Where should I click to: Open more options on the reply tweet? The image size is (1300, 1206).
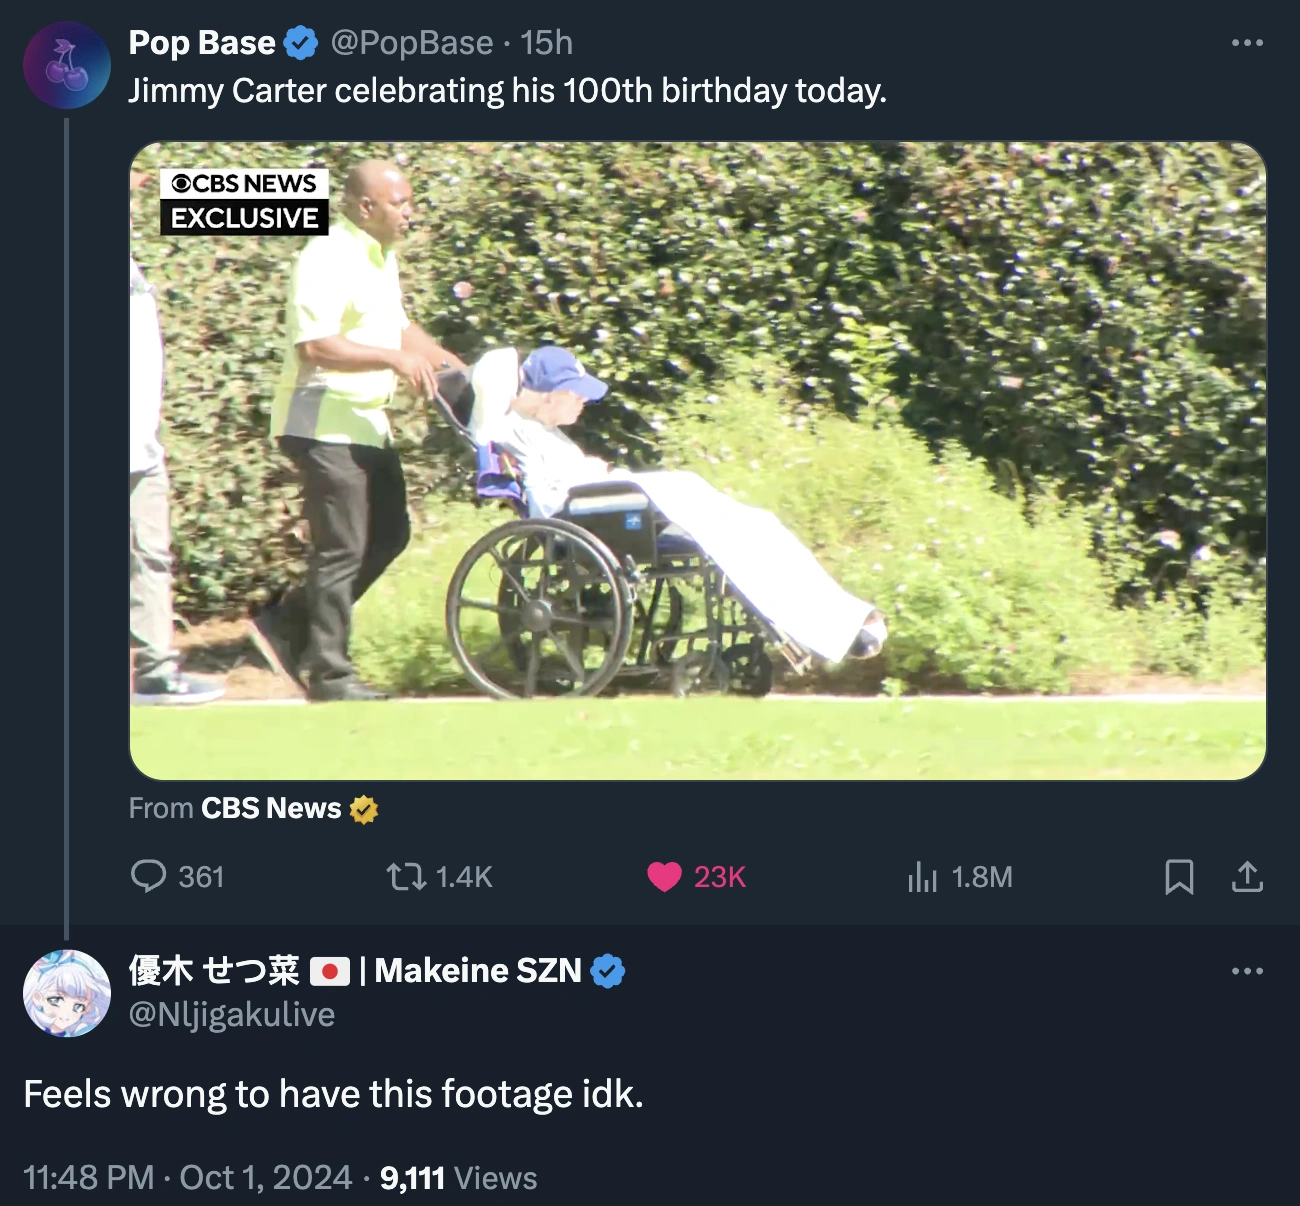tap(1247, 971)
